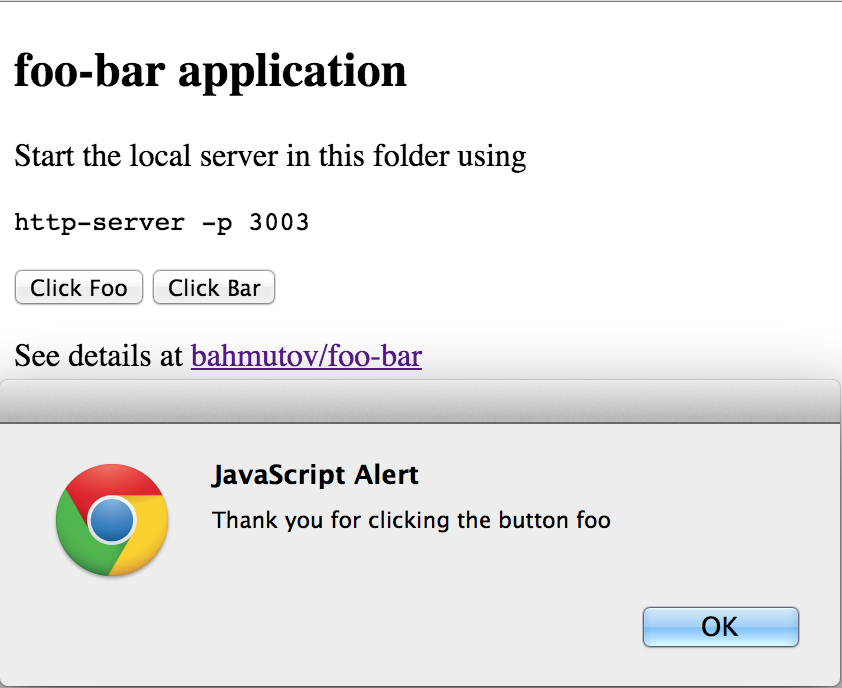Click the 'JavaScript Alert' title

coord(315,475)
